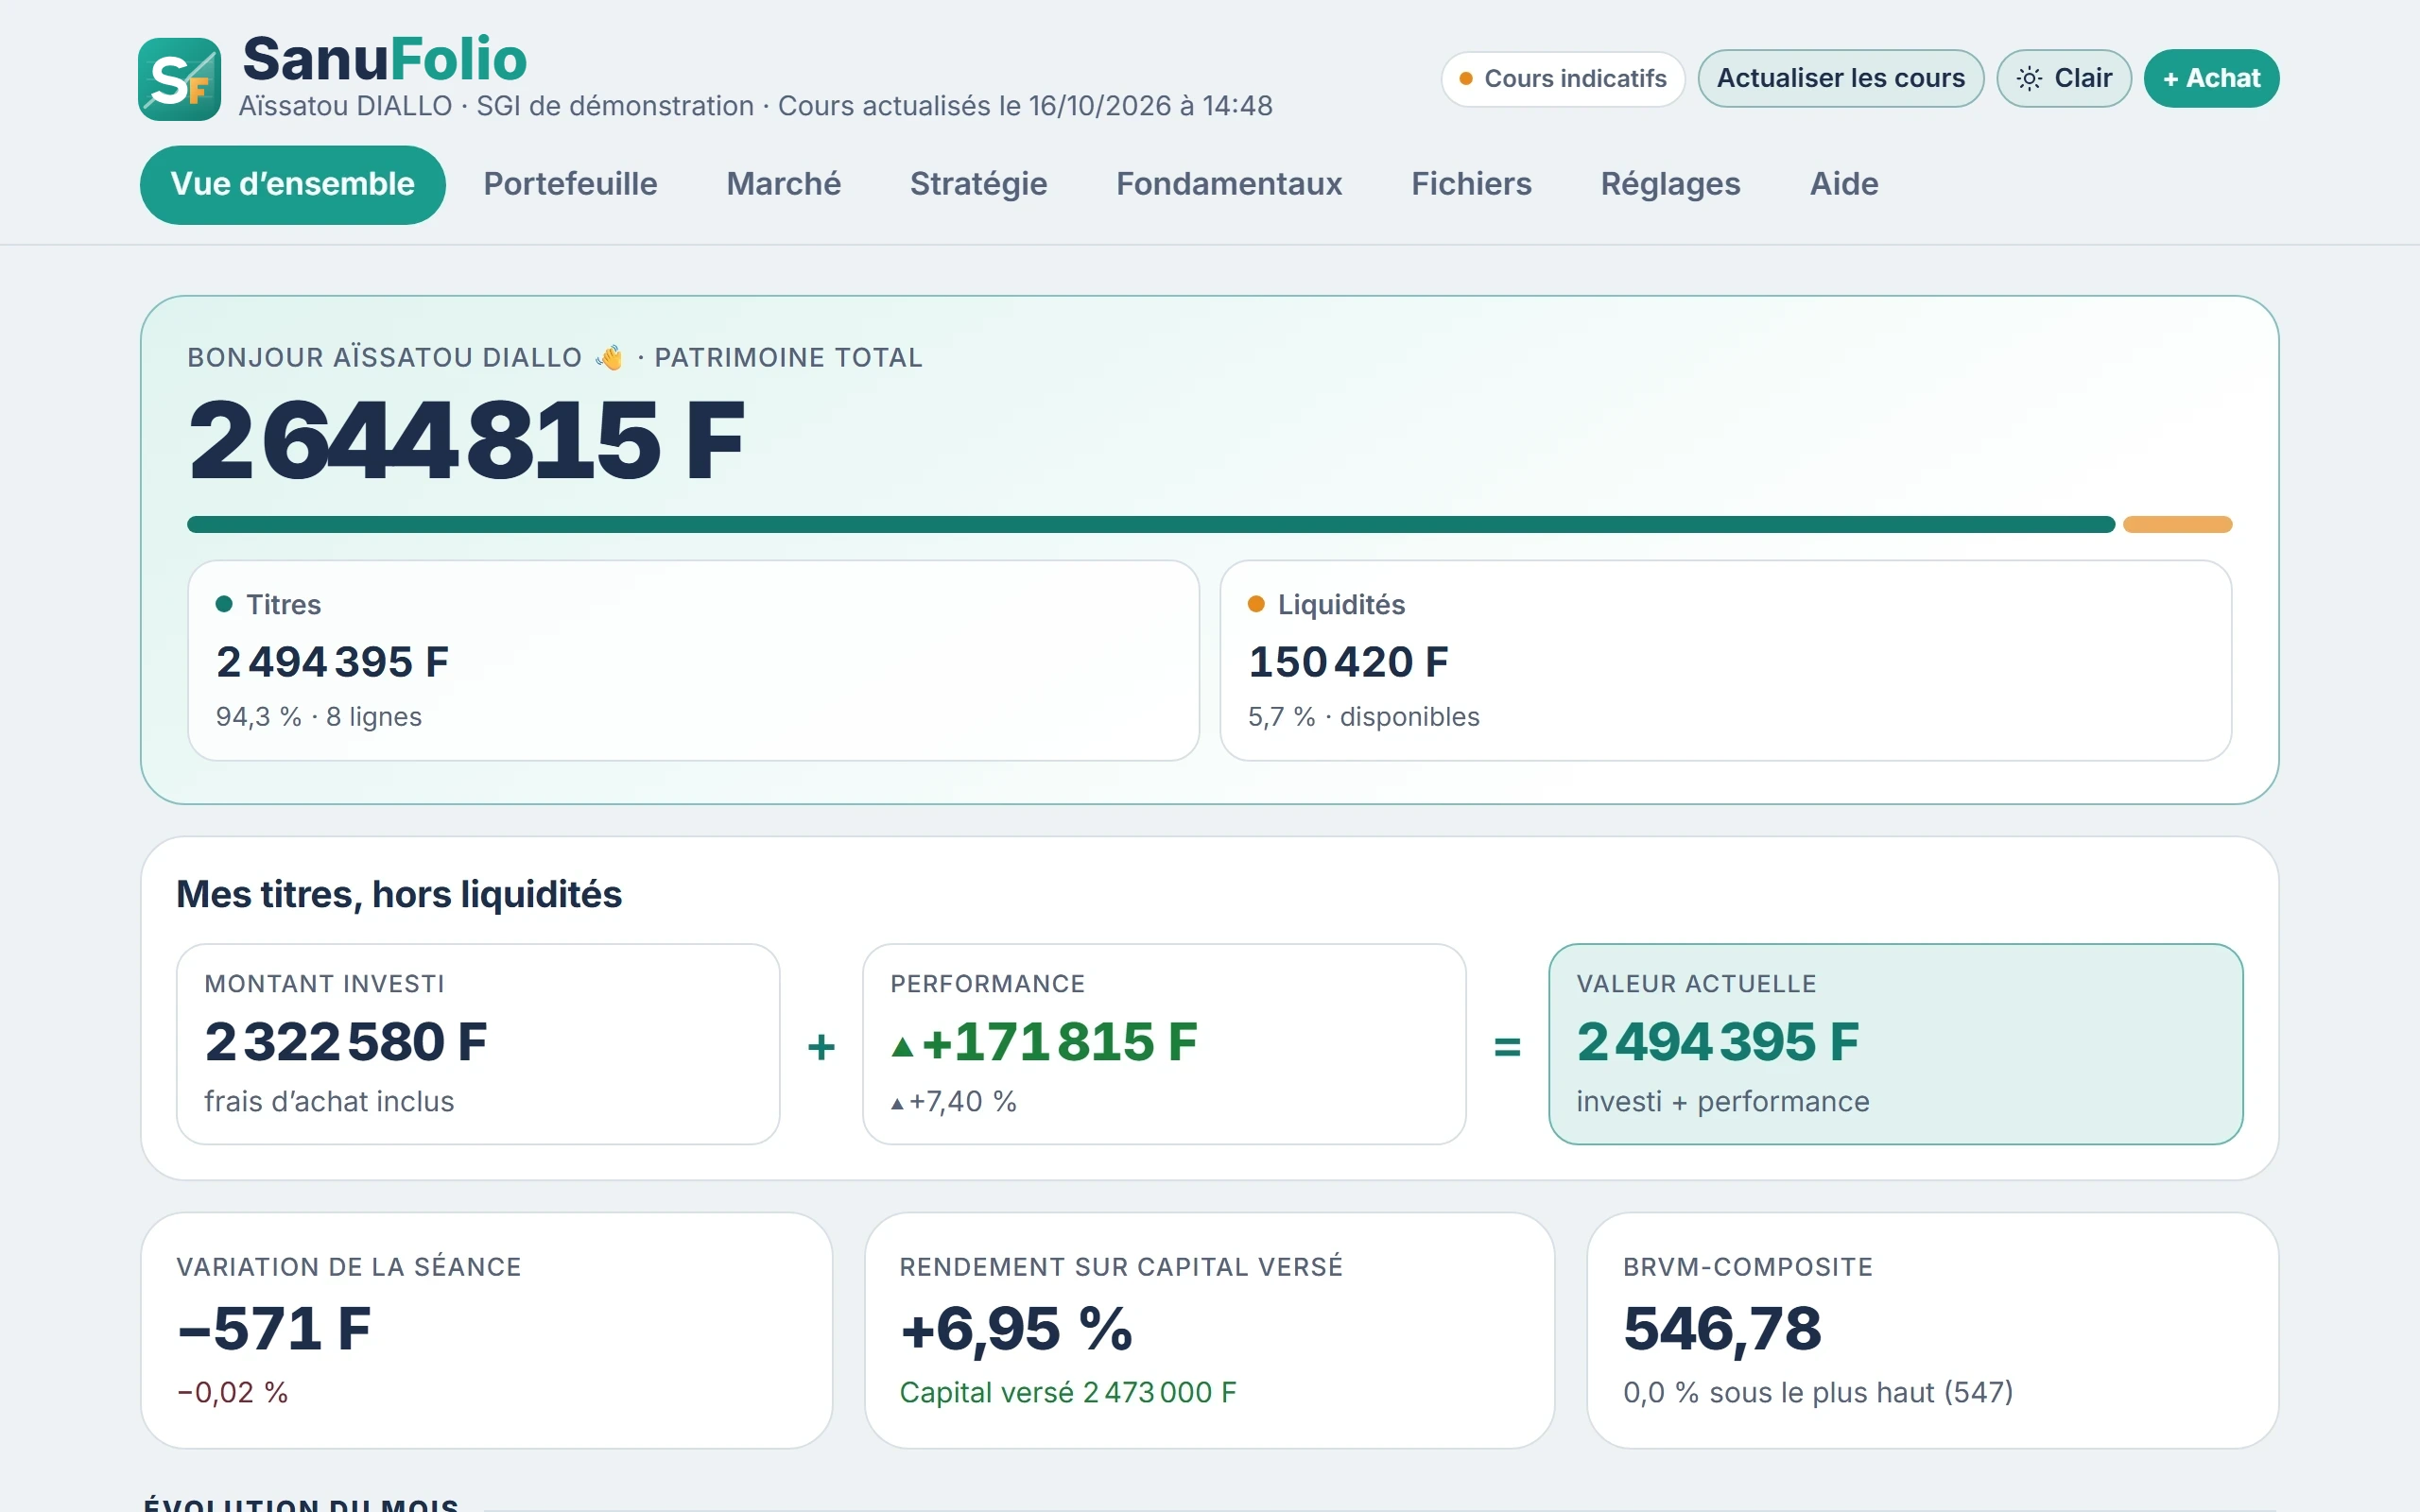Click the + Achat button
2420x1512 pixels.
[x=2211, y=78]
